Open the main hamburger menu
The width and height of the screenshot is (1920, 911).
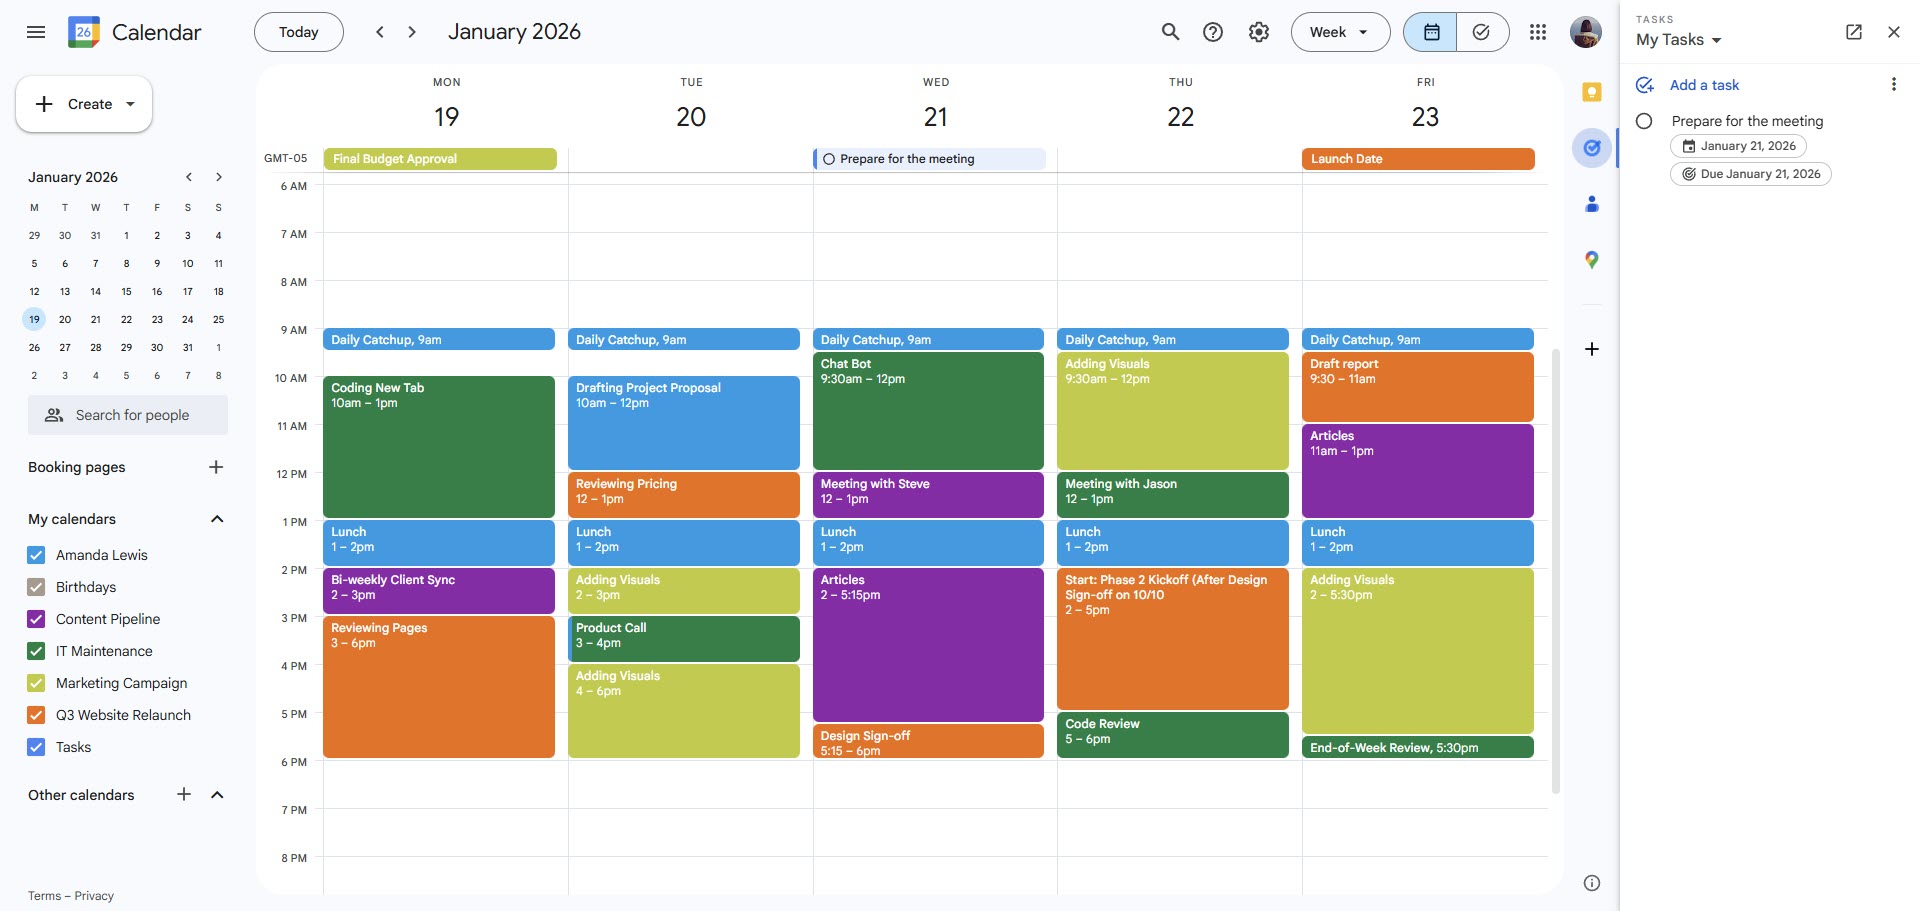click(x=36, y=31)
